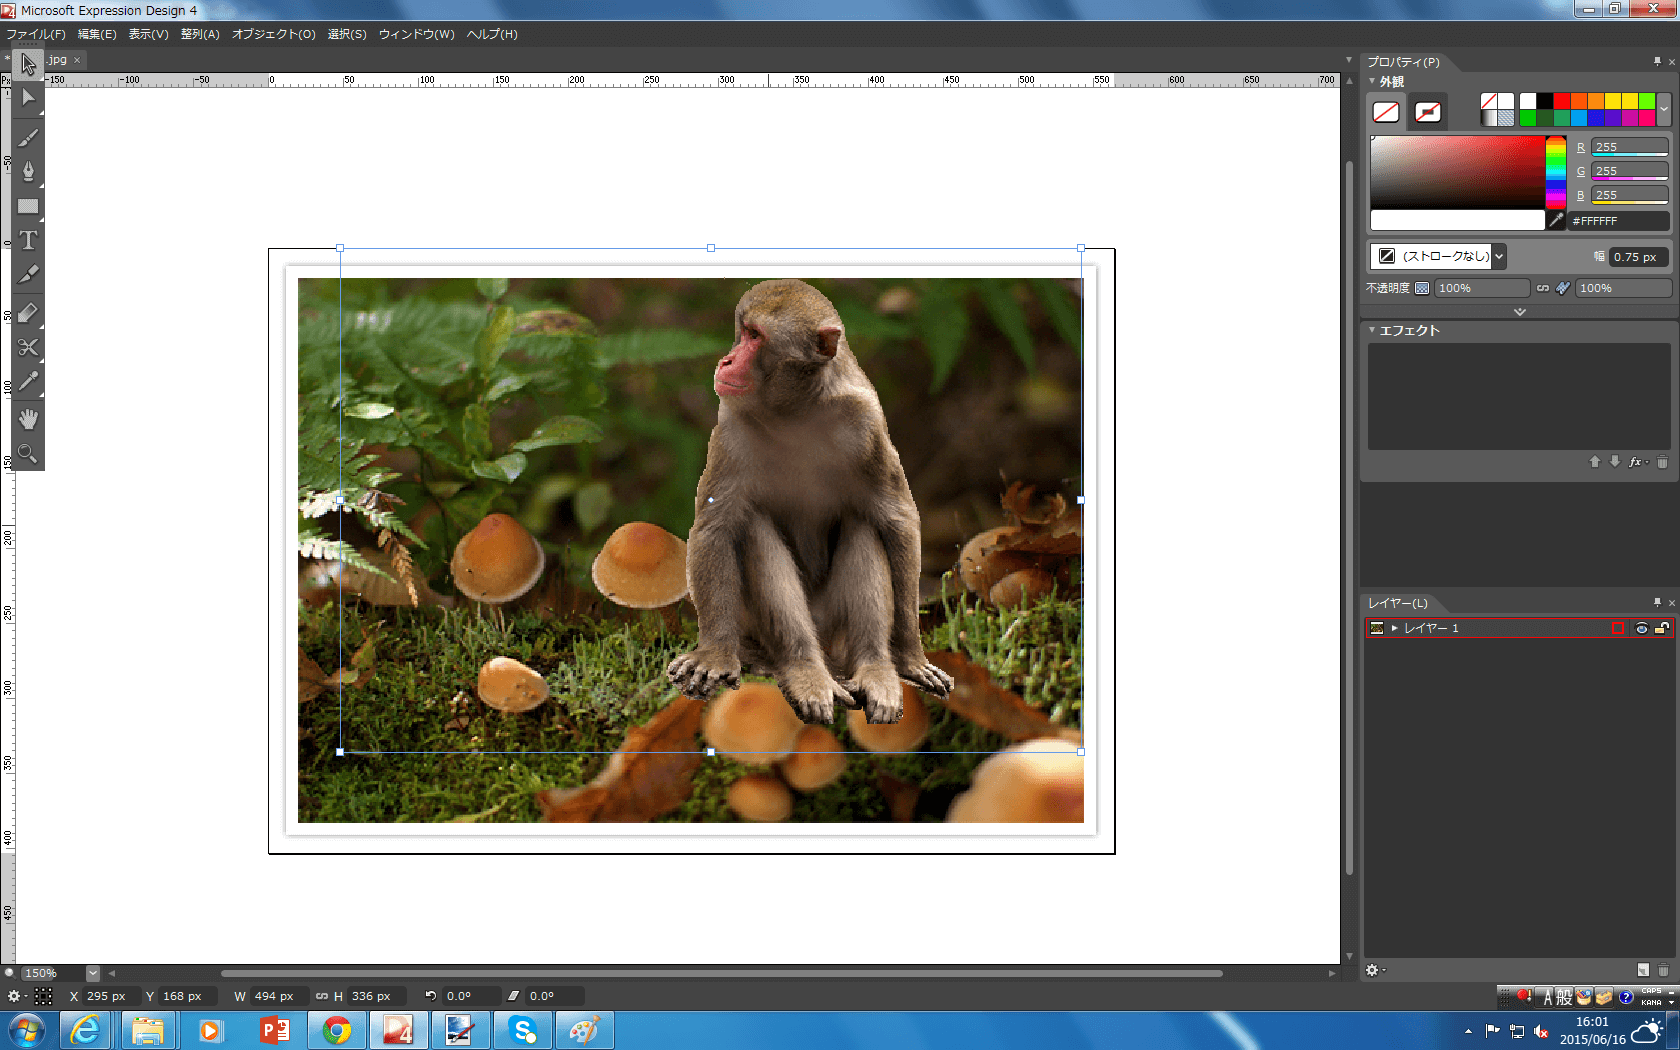The height and width of the screenshot is (1050, 1680).
Task: Close the .jpg document tab
Action: 77,60
